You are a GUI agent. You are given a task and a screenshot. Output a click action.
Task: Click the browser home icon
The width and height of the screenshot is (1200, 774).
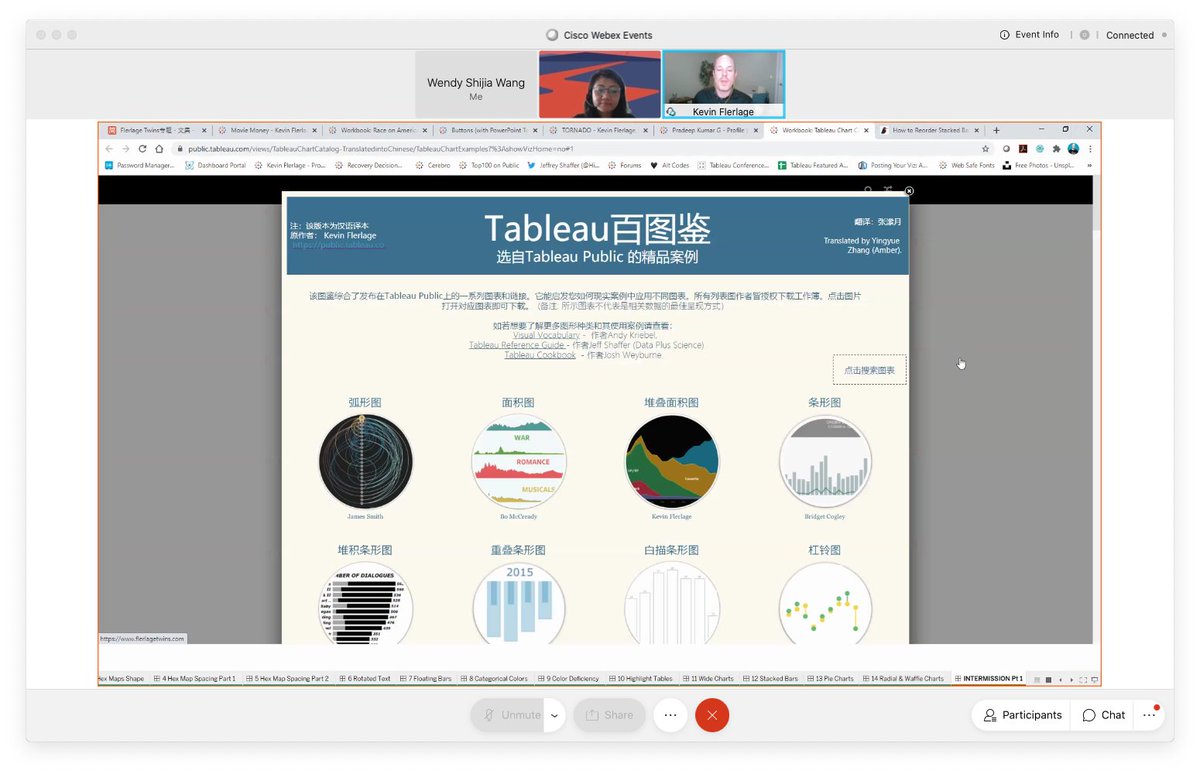click(x=159, y=148)
